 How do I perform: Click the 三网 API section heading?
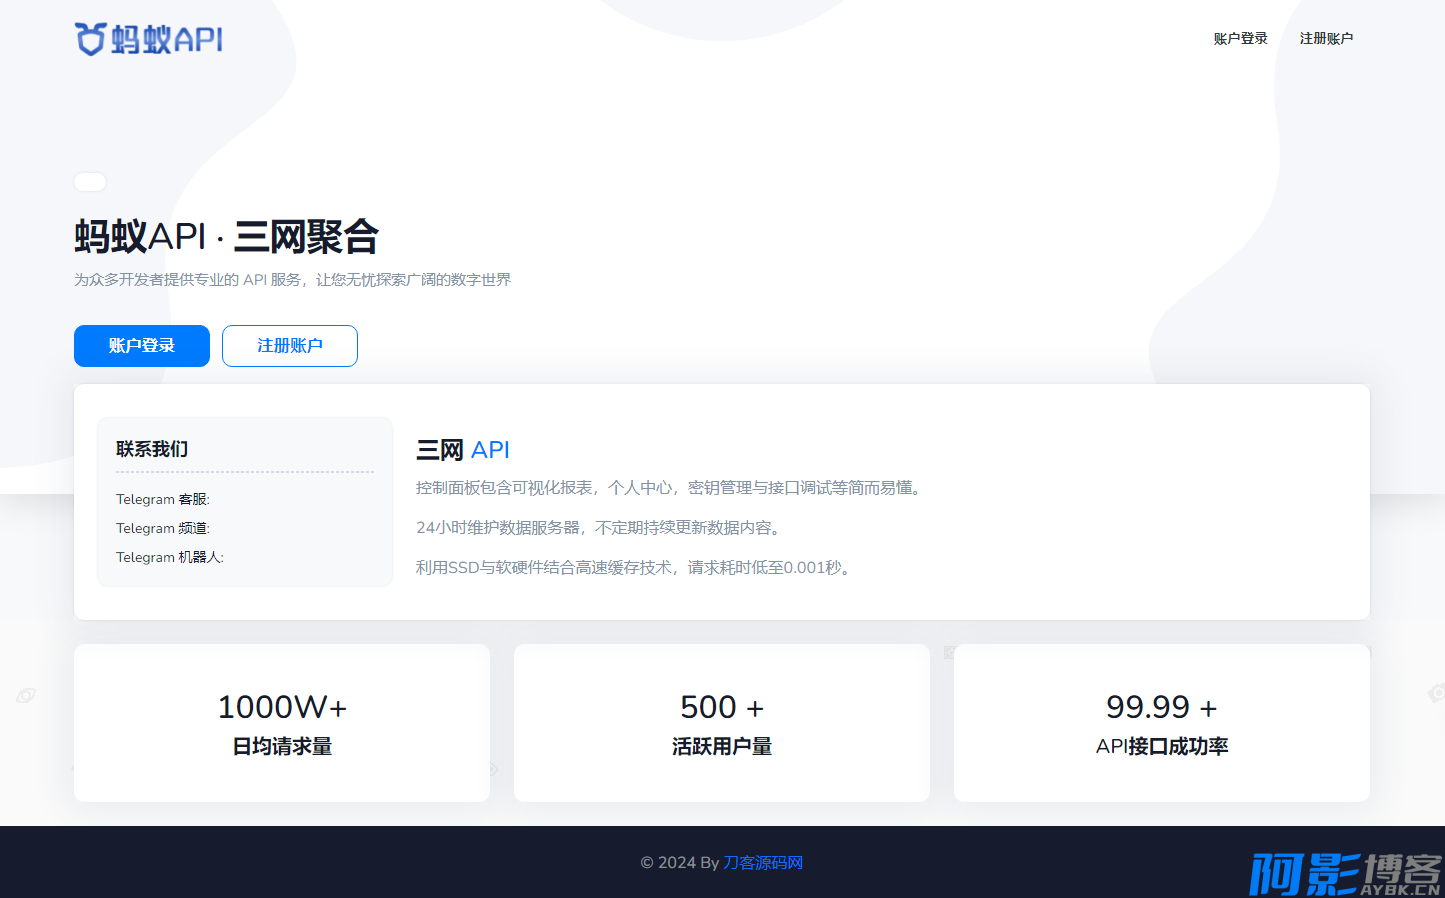[463, 450]
